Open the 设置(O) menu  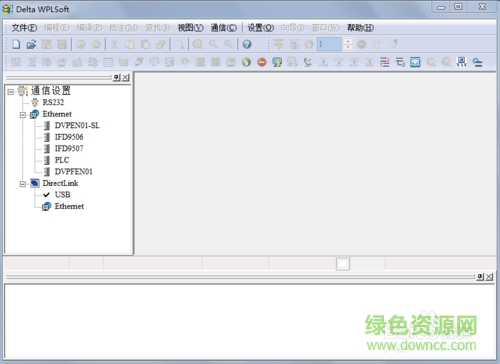pyautogui.click(x=261, y=28)
